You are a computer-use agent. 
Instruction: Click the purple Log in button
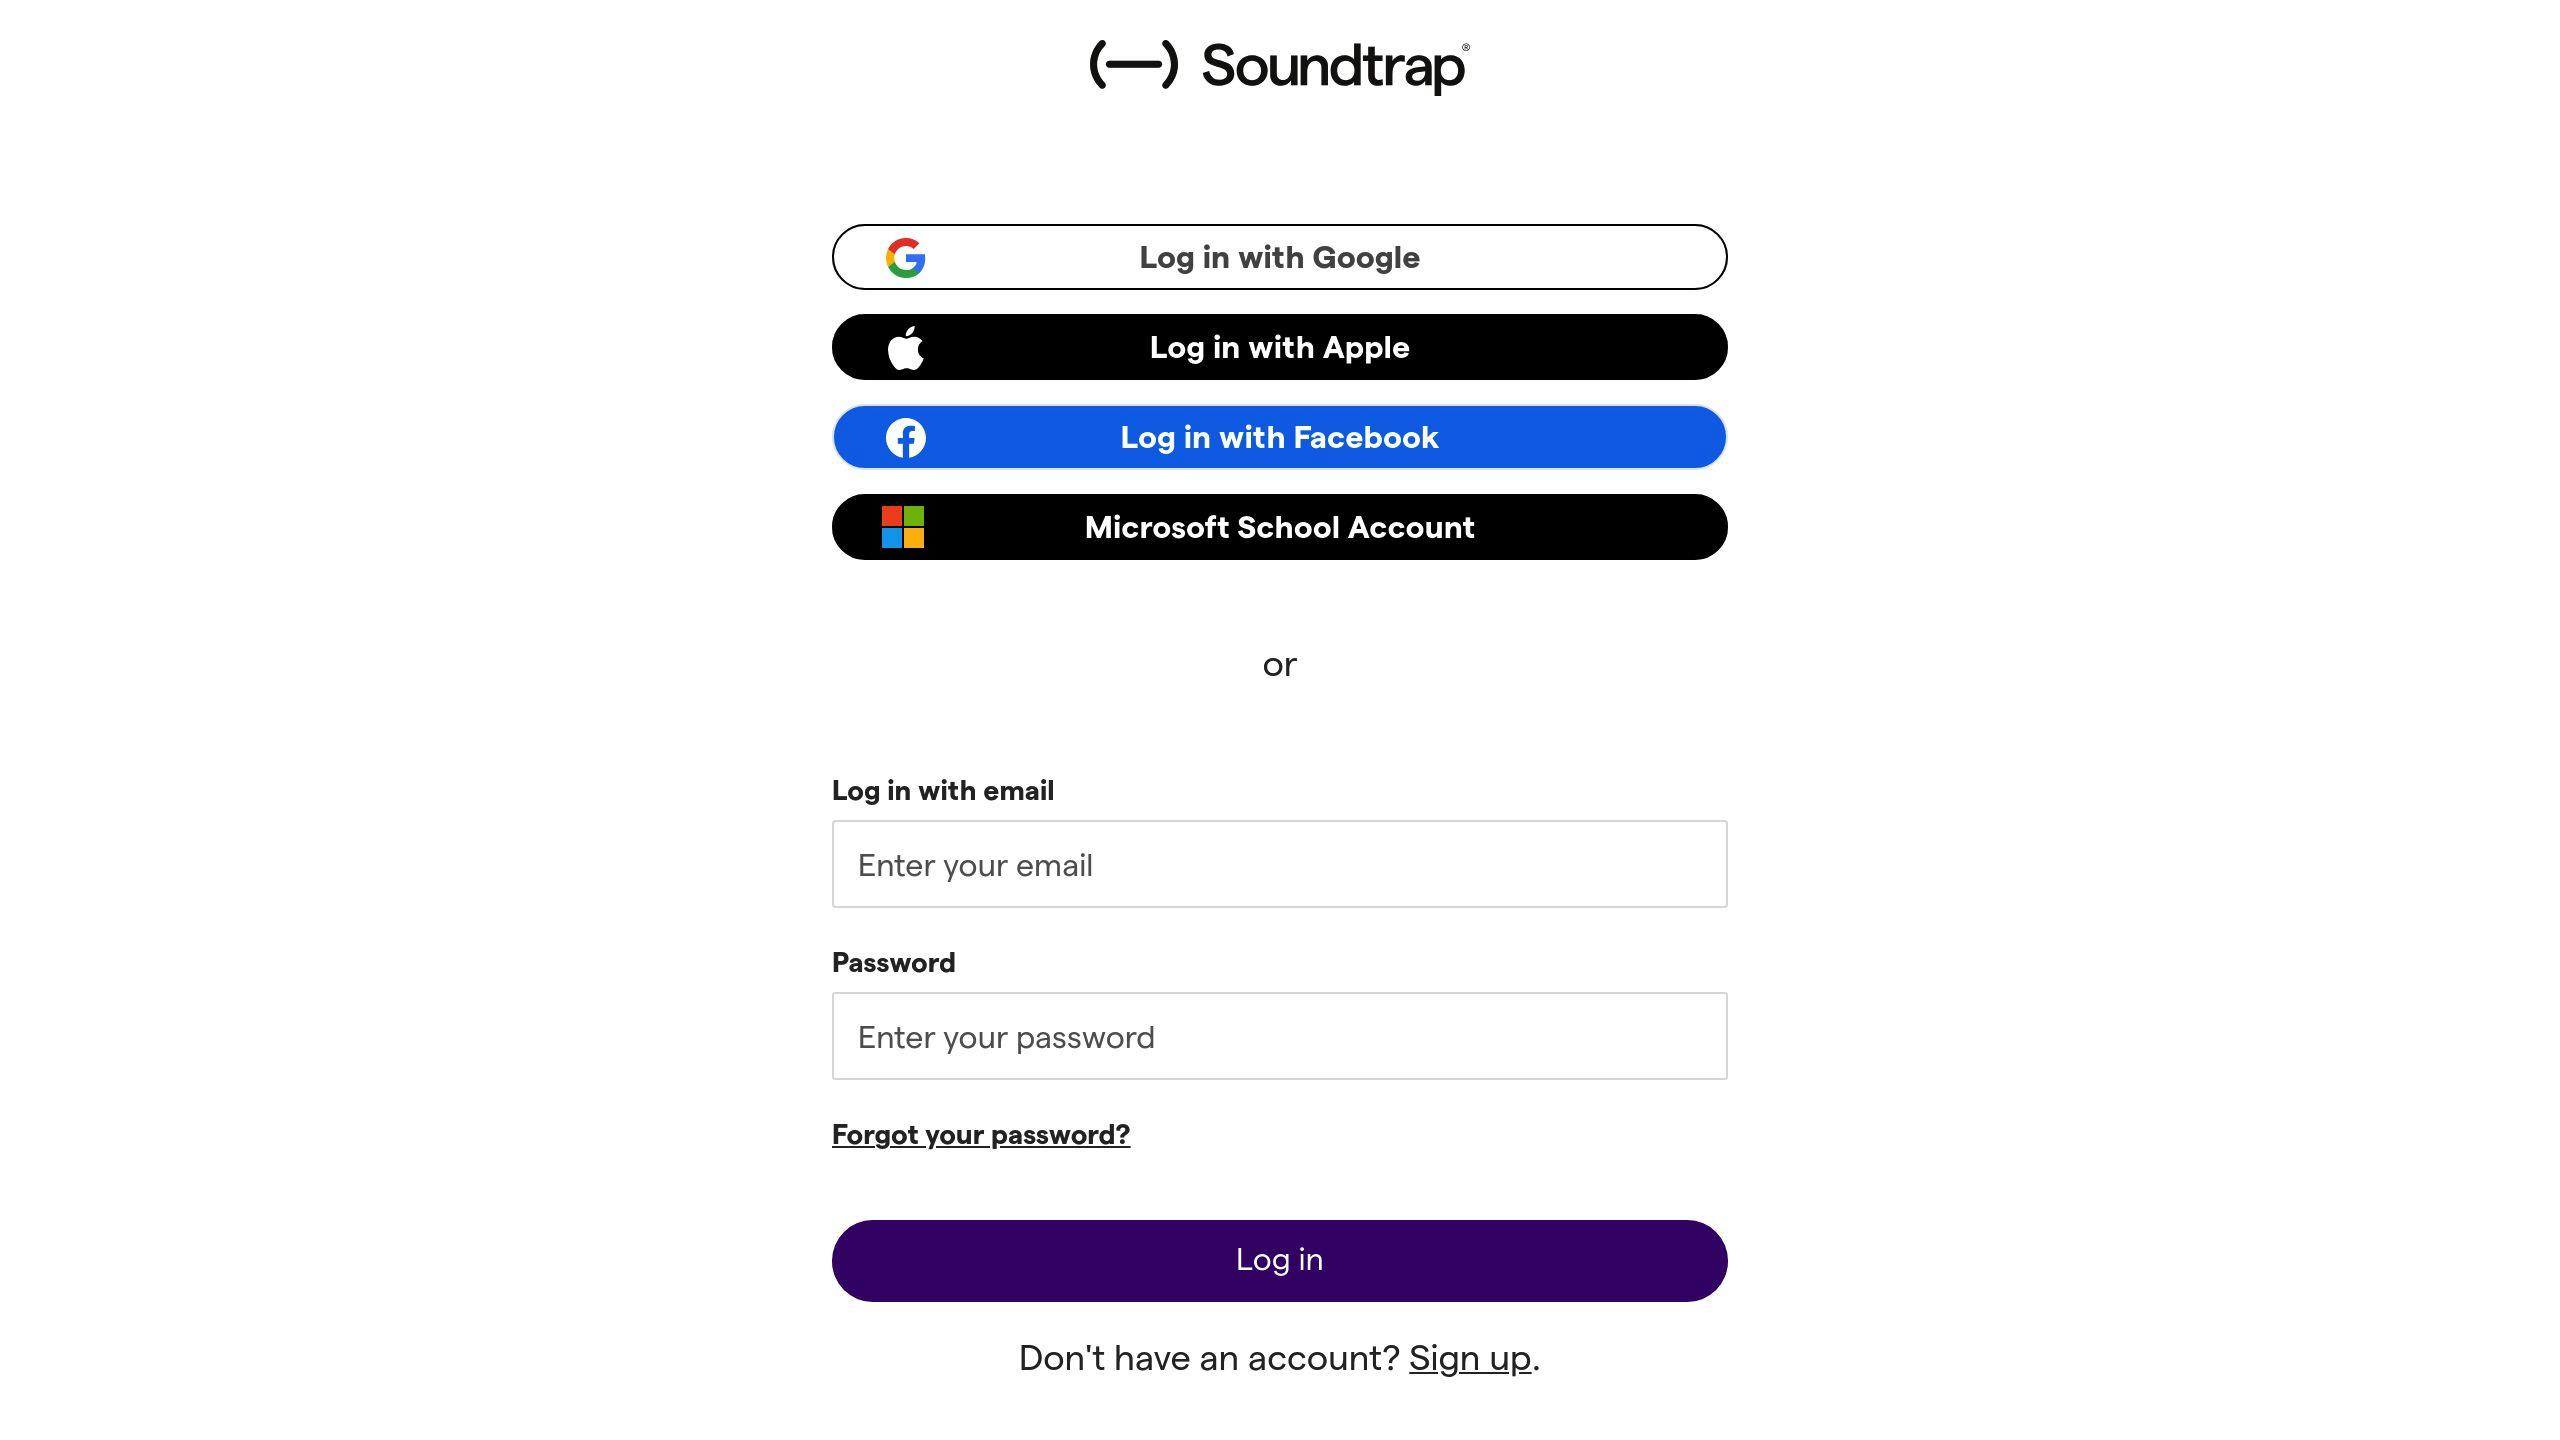coord(1280,1259)
